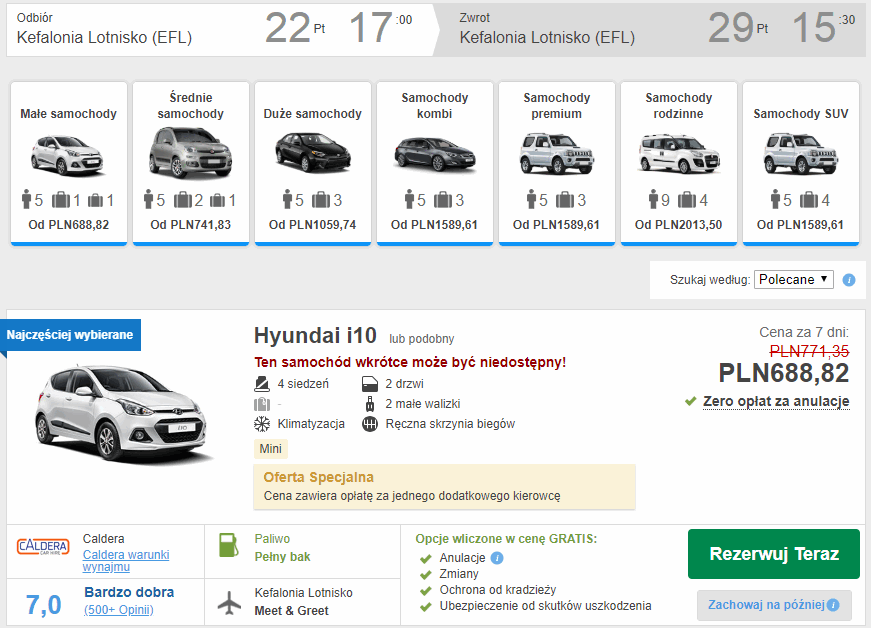Image resolution: width=871 pixels, height=628 pixels.
Task: Click the Caldera company logo
Action: (x=43, y=547)
